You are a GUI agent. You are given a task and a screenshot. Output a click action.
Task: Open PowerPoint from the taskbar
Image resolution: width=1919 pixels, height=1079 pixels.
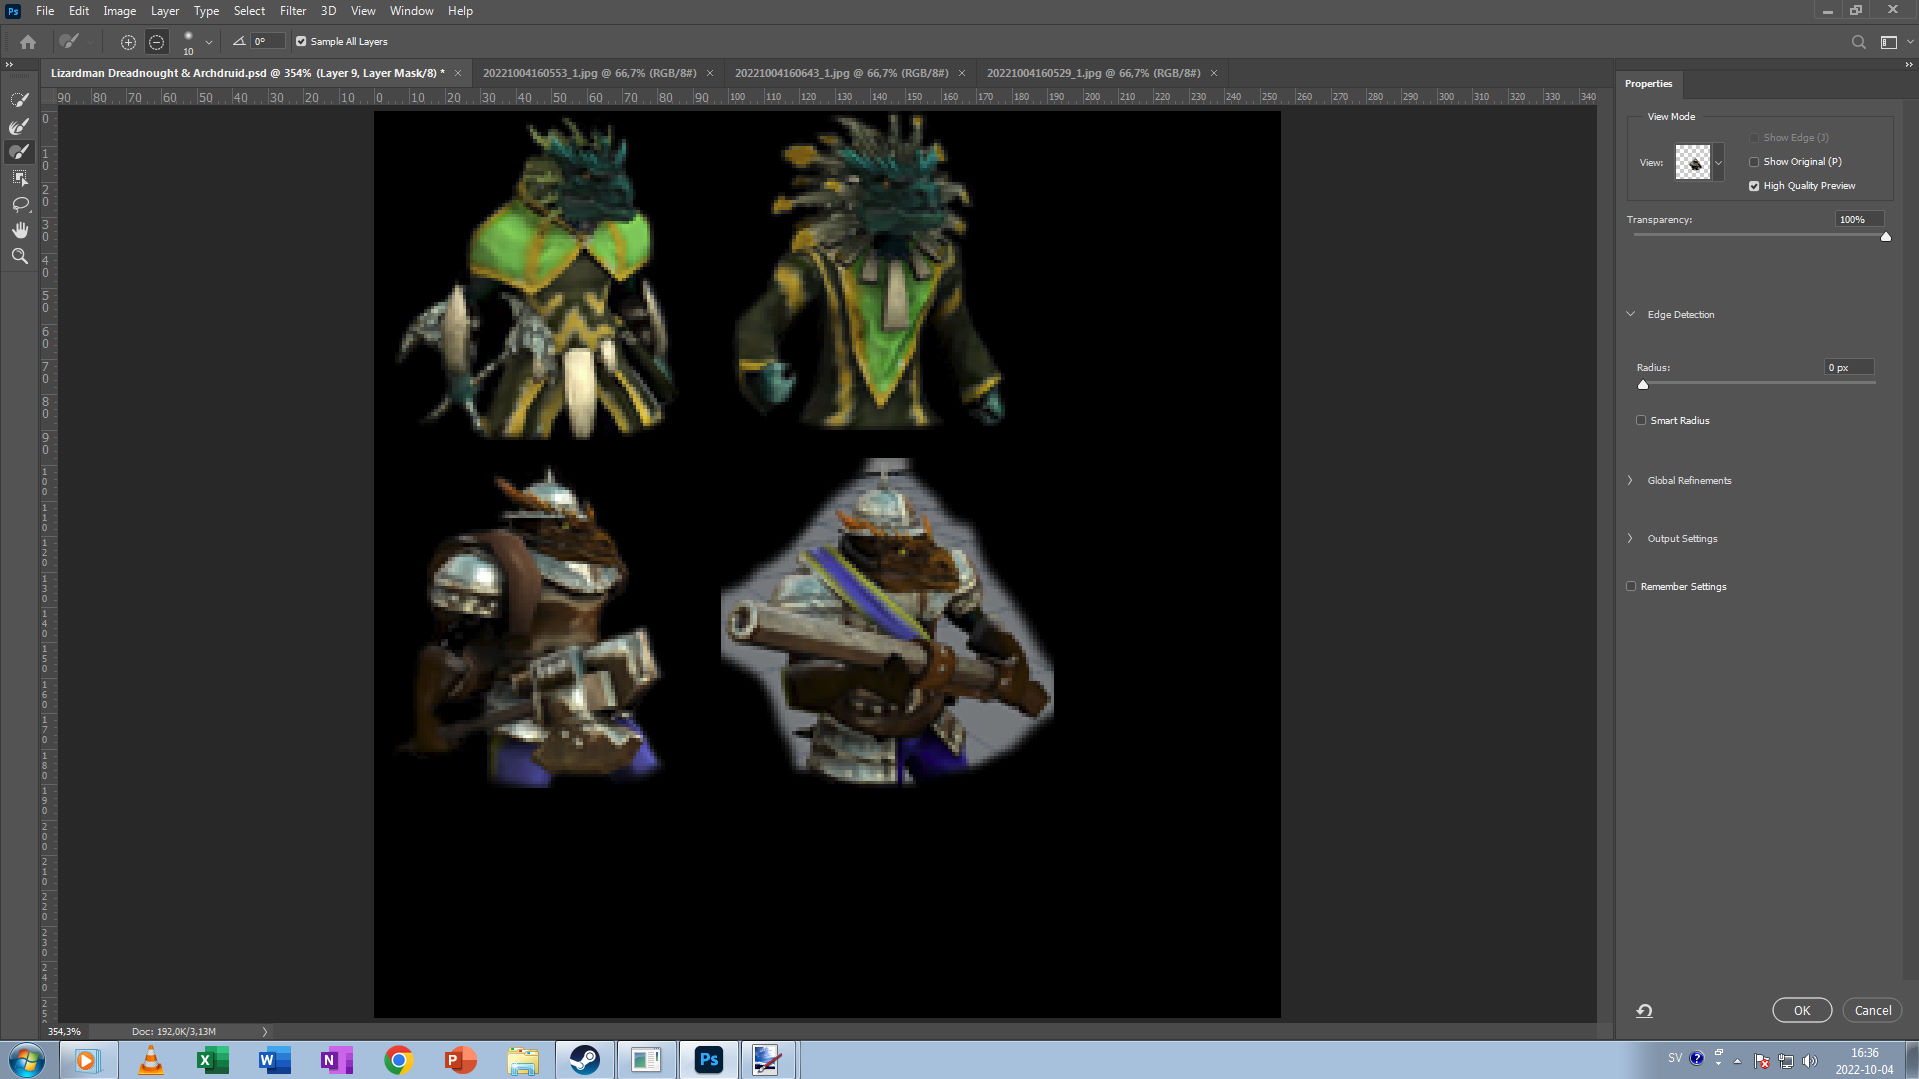click(460, 1060)
